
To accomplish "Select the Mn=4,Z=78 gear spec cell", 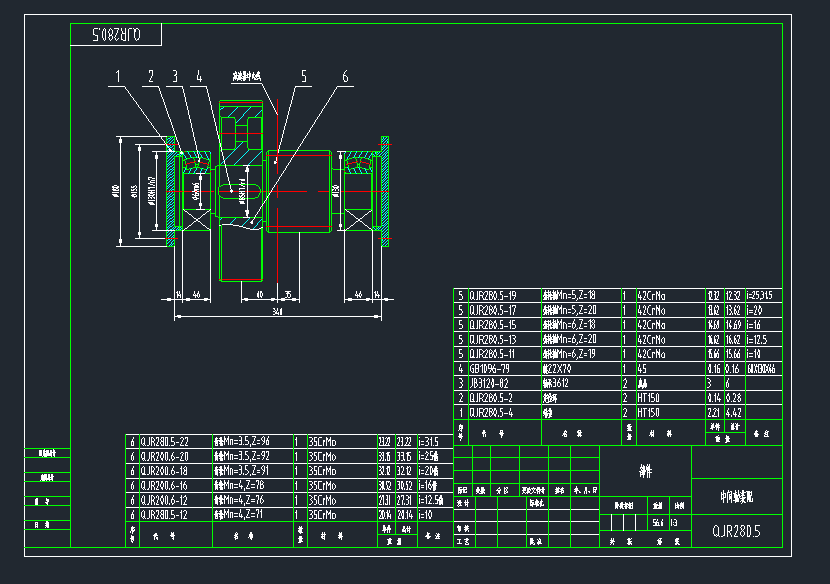I will (x=252, y=486).
